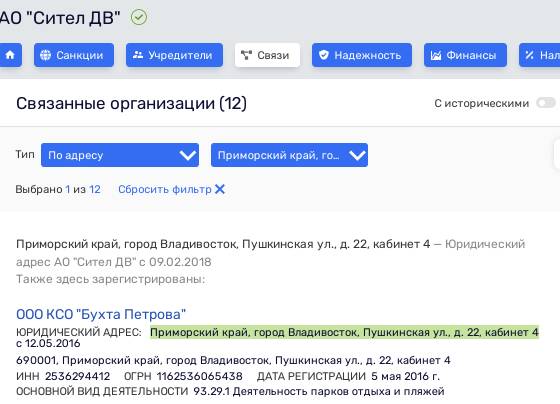Open the home page tab icon
This screenshot has height=404, width=560.
10,55
